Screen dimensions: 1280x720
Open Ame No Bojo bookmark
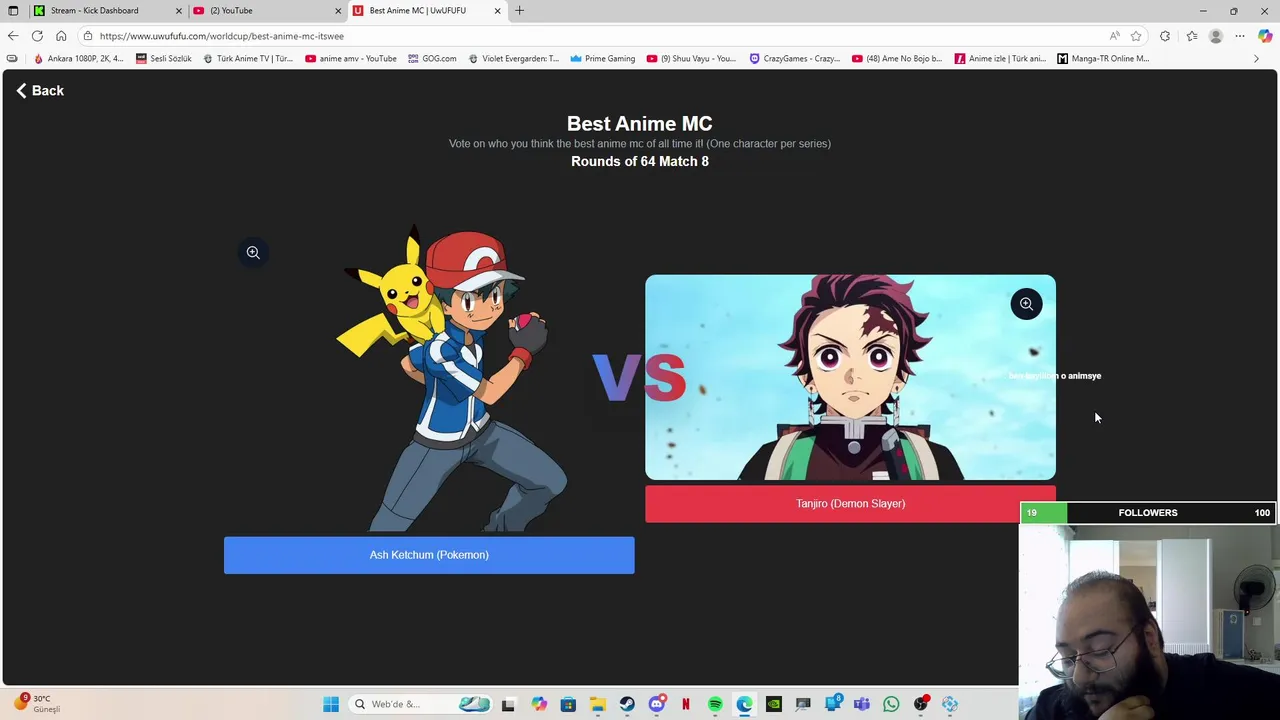click(x=897, y=59)
